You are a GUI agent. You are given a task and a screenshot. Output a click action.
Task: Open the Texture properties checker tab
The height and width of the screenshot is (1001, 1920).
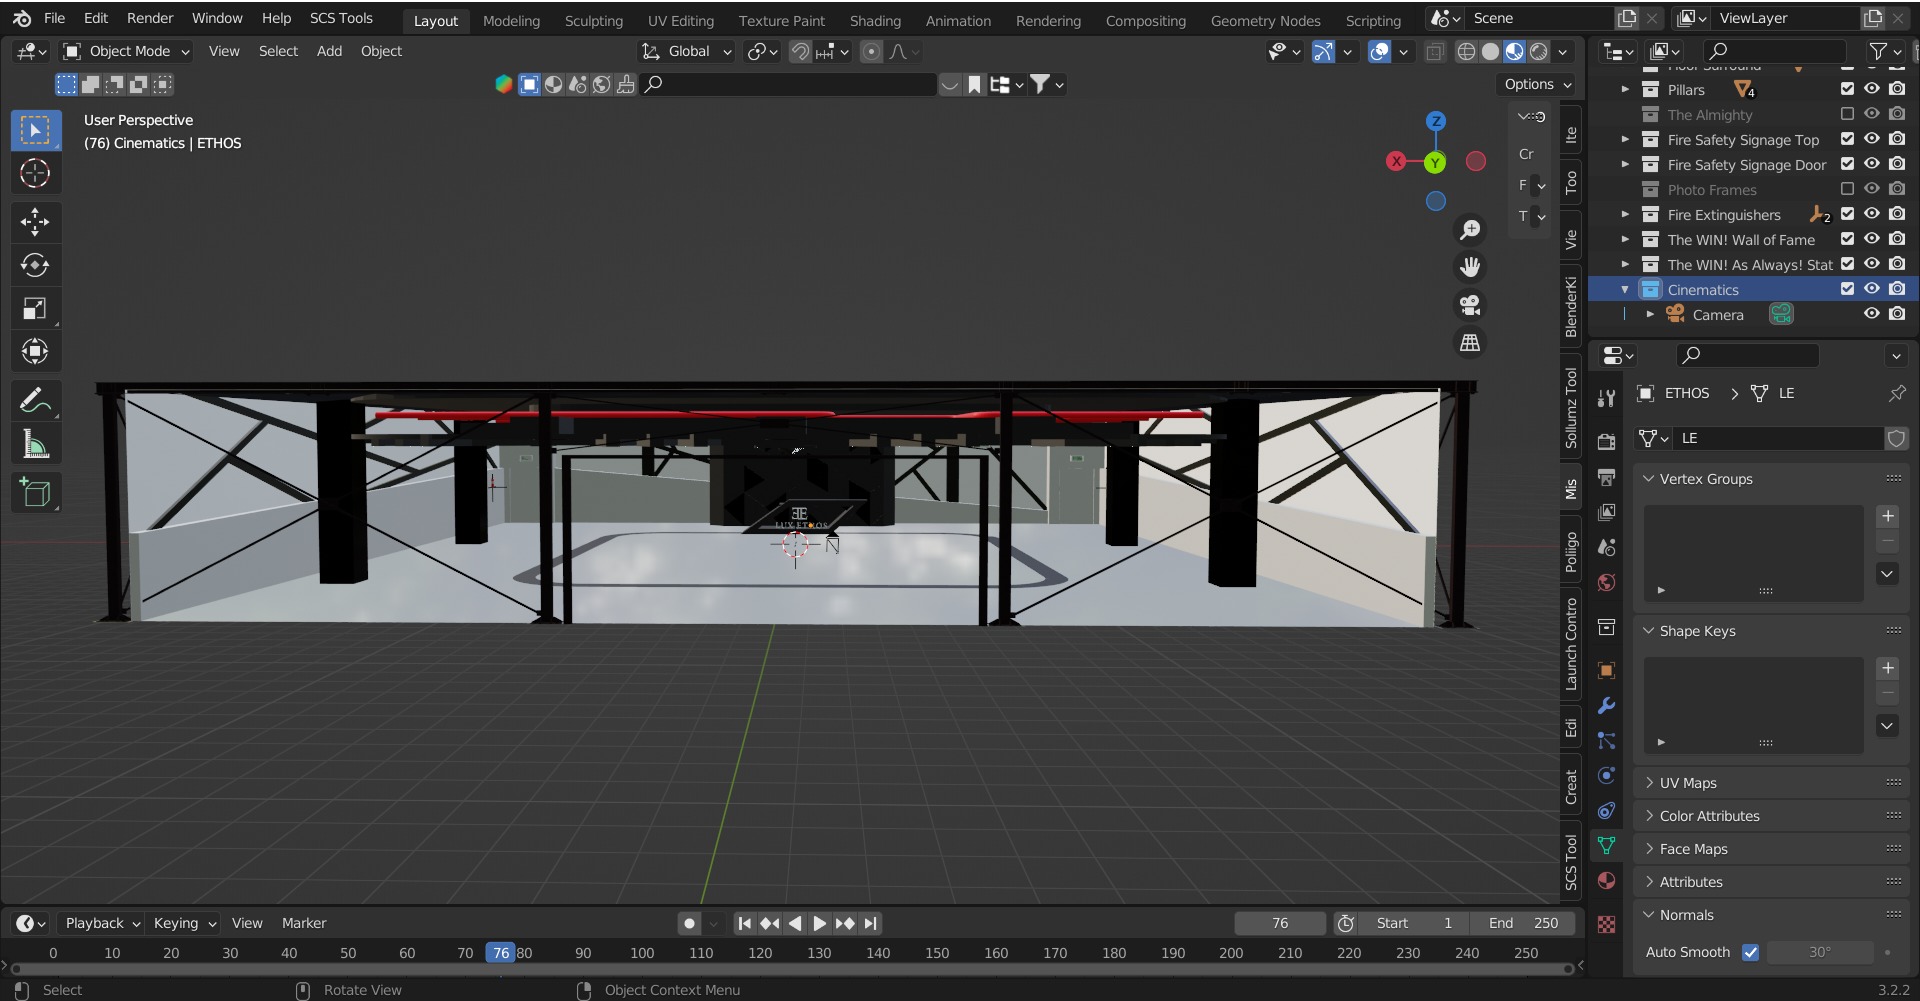tap(1606, 924)
